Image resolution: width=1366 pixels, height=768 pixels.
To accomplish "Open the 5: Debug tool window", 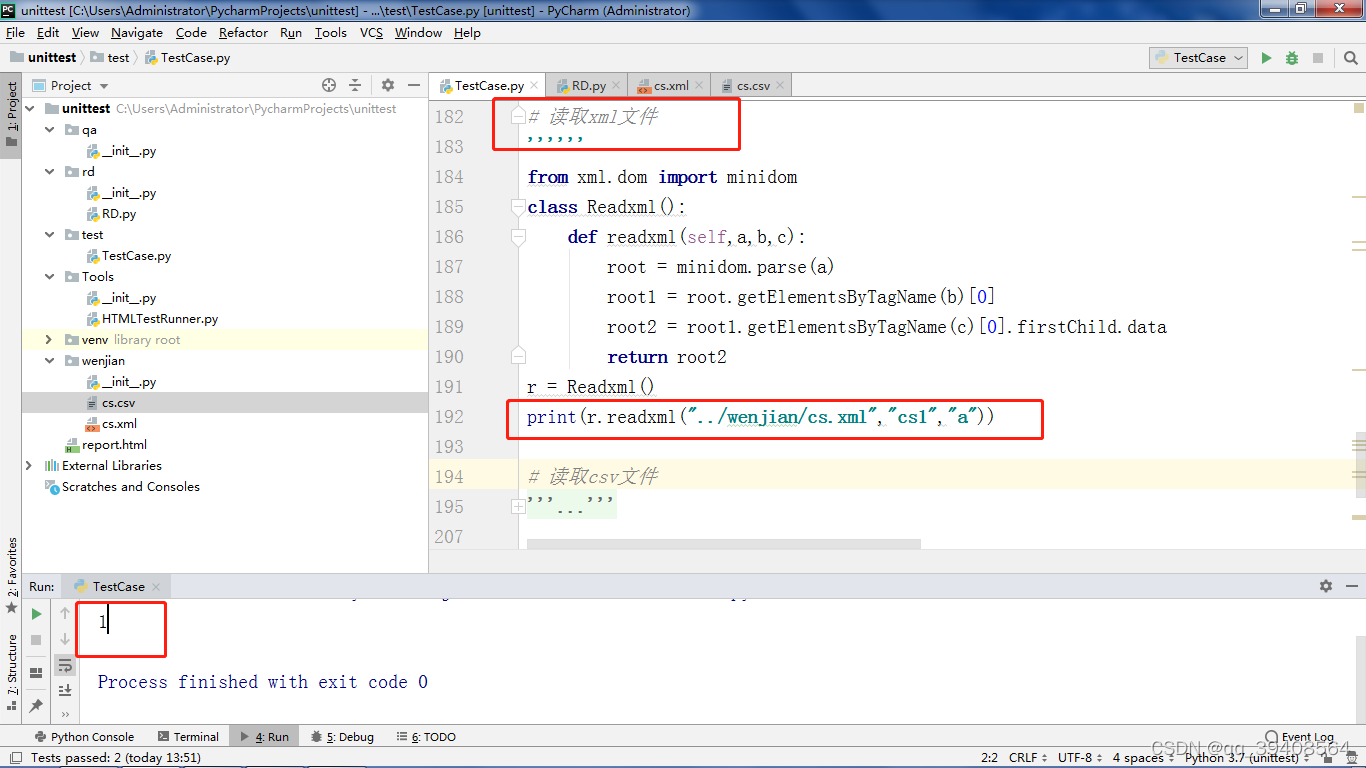I will point(345,737).
